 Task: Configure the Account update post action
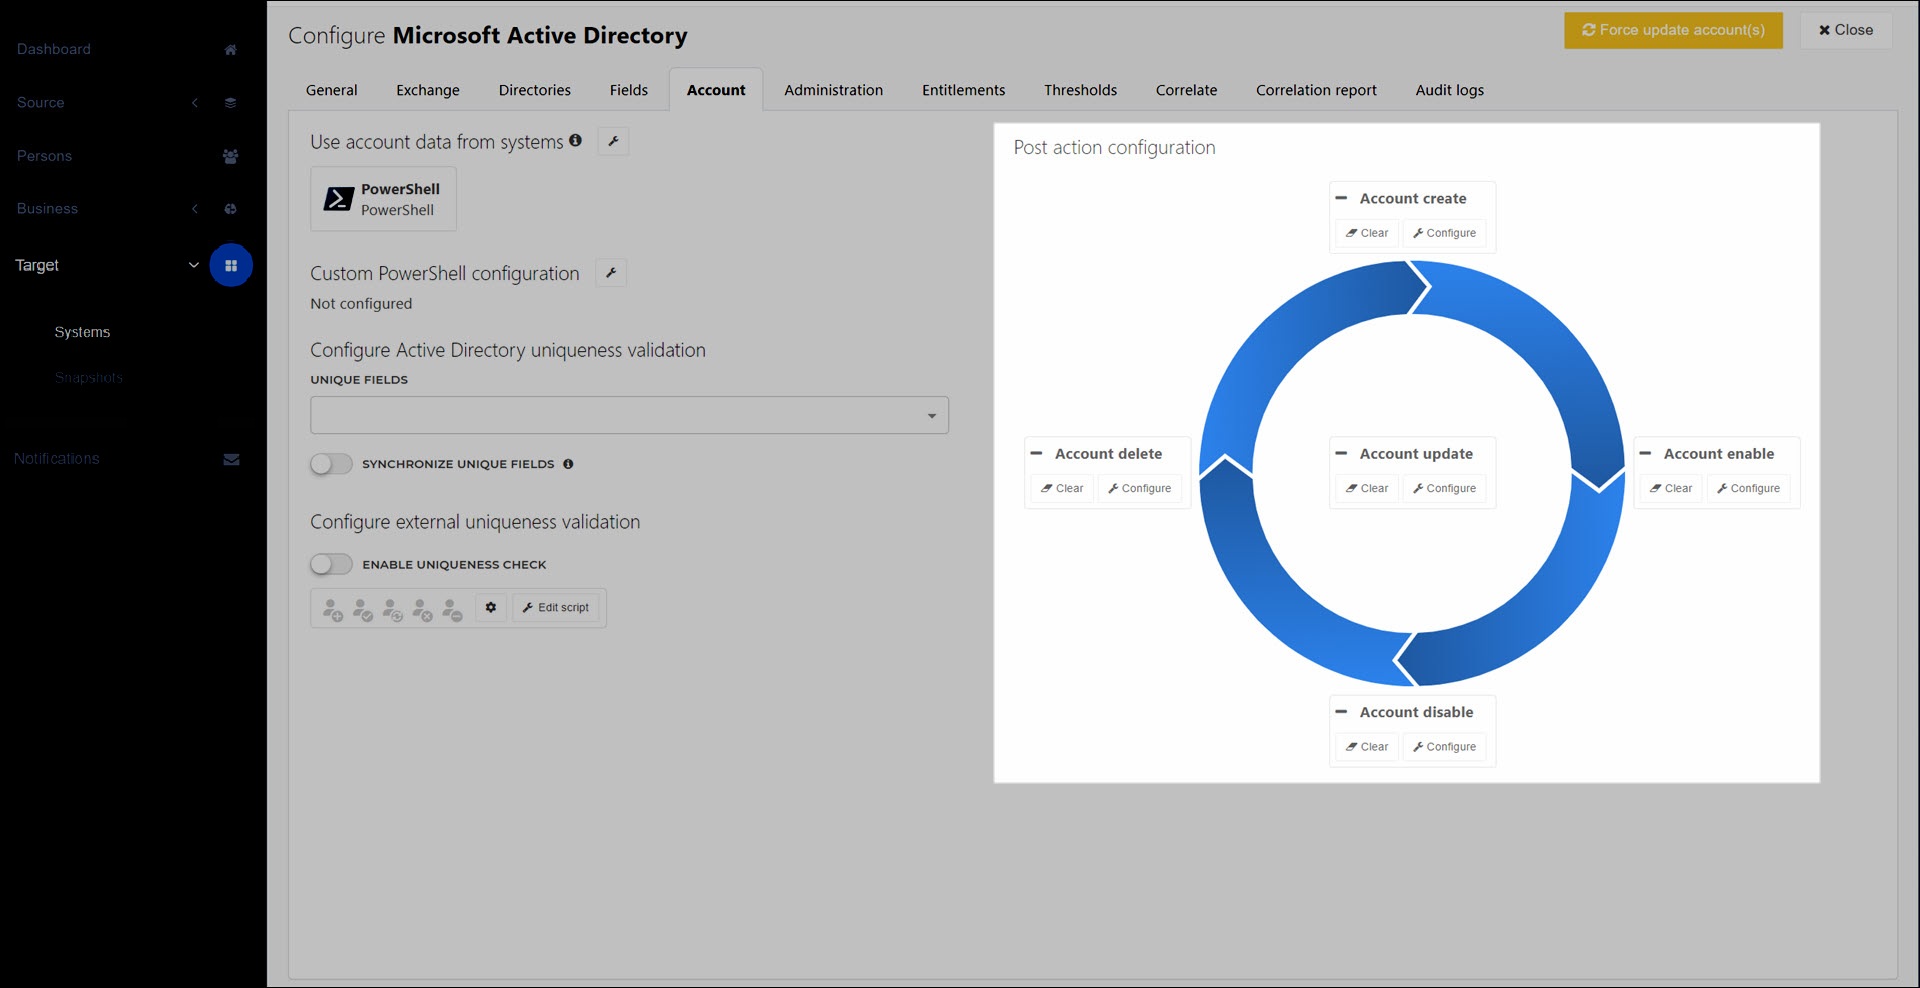1444,488
